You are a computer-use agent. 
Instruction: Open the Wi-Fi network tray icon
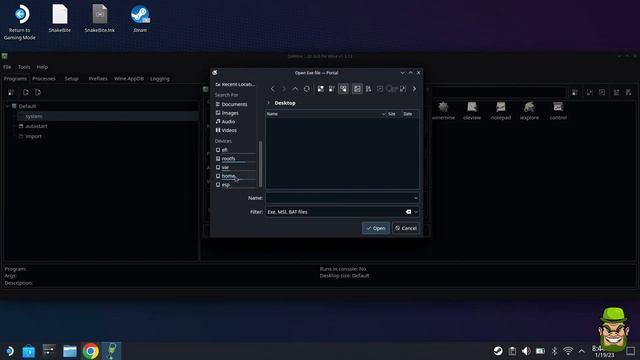[x=568, y=351]
